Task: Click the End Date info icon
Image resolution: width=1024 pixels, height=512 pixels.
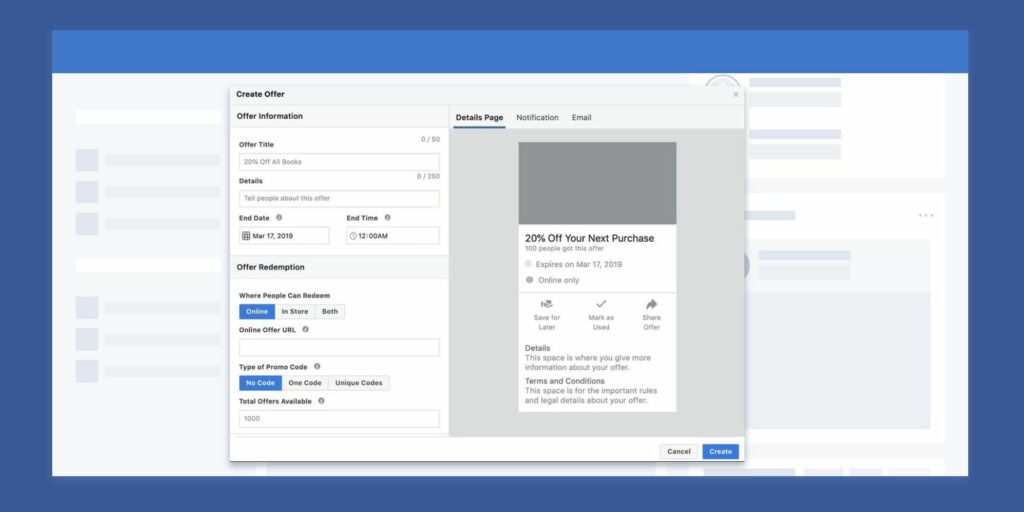Action: [x=279, y=217]
